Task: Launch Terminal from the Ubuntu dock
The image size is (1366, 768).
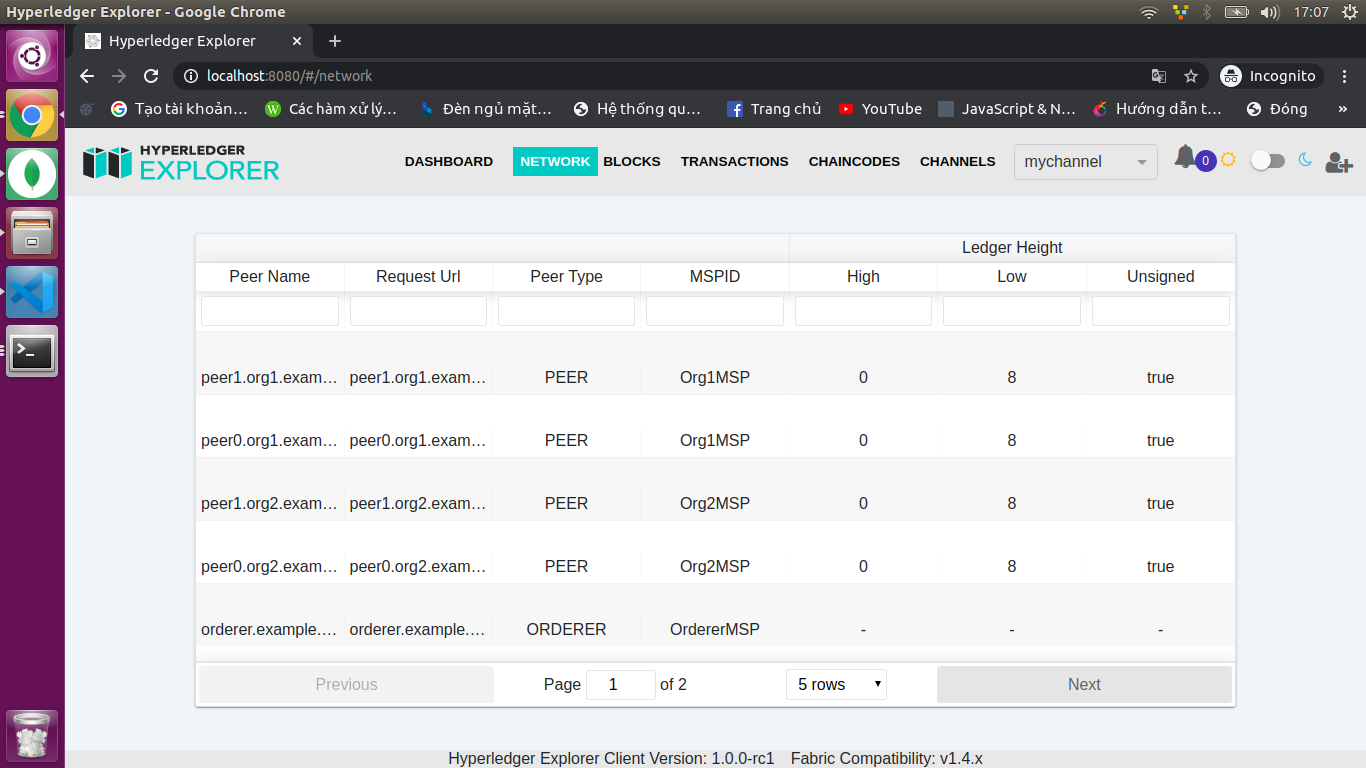Action: coord(32,351)
